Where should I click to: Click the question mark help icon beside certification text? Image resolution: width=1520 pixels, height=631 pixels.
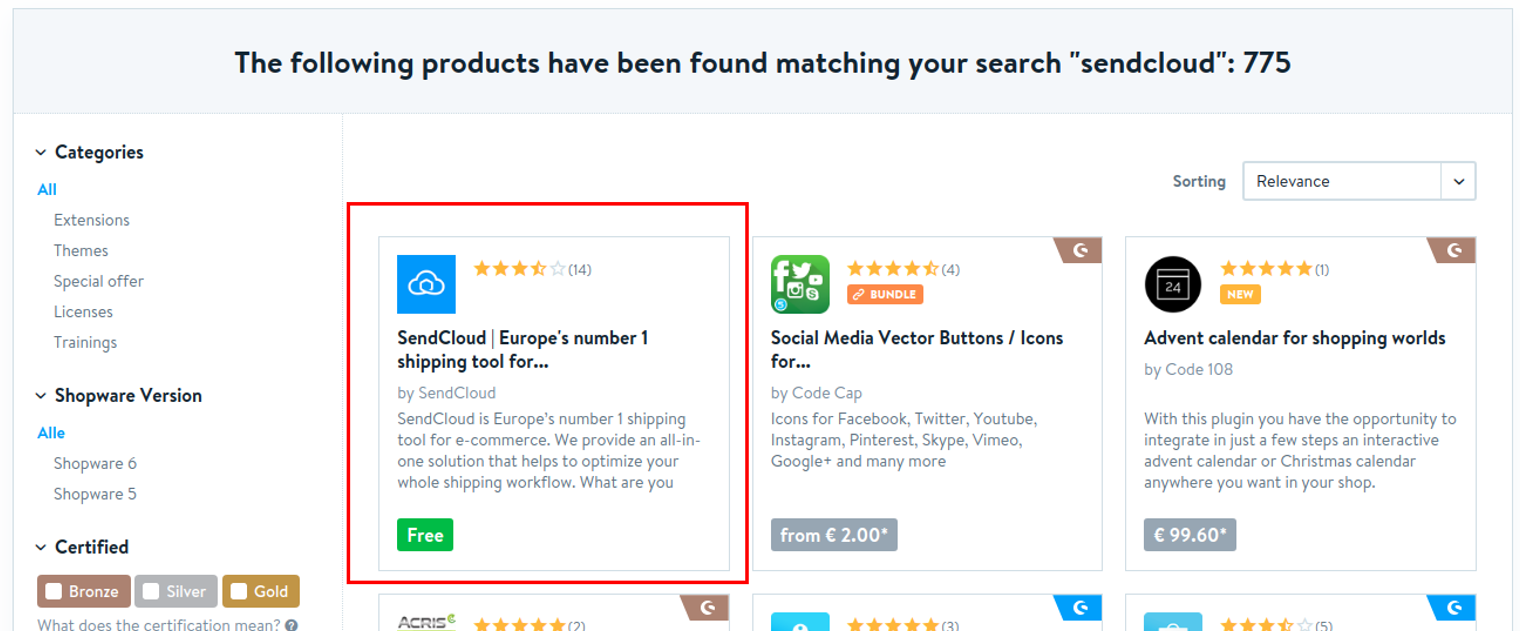291,626
